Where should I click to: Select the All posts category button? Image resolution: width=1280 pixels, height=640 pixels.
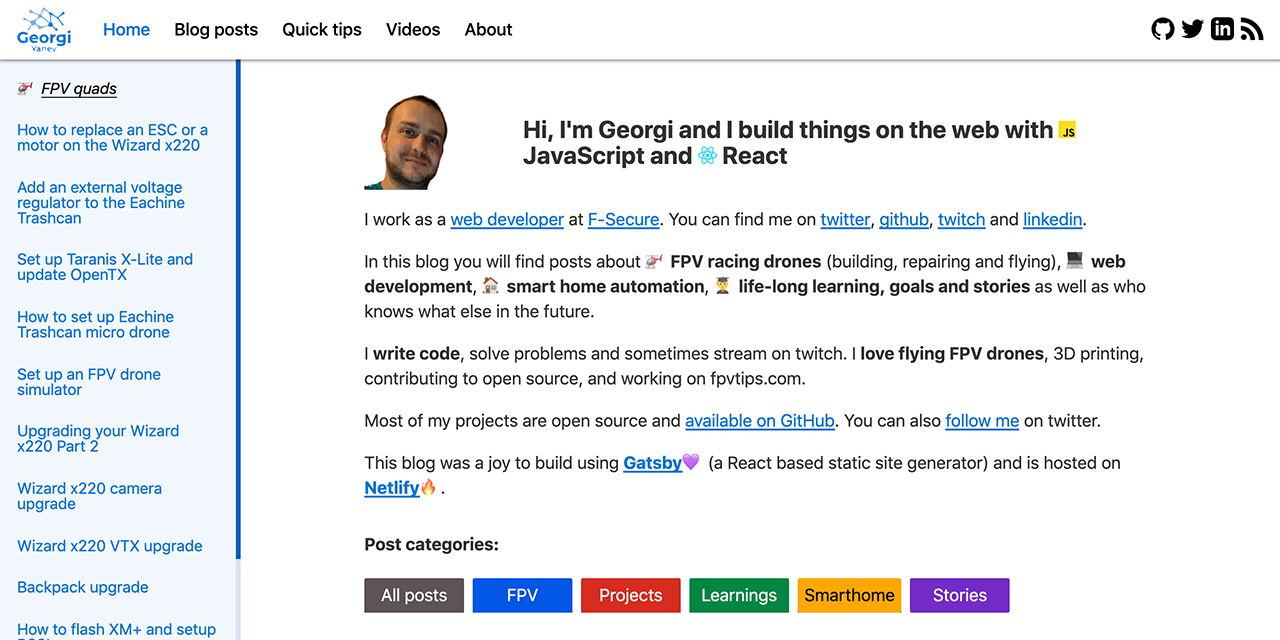pyautogui.click(x=413, y=595)
